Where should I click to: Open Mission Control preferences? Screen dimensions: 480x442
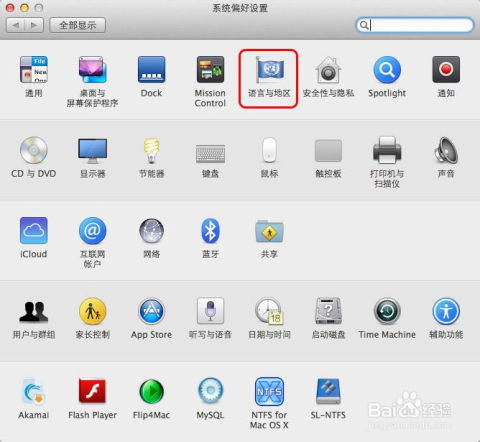(210, 81)
